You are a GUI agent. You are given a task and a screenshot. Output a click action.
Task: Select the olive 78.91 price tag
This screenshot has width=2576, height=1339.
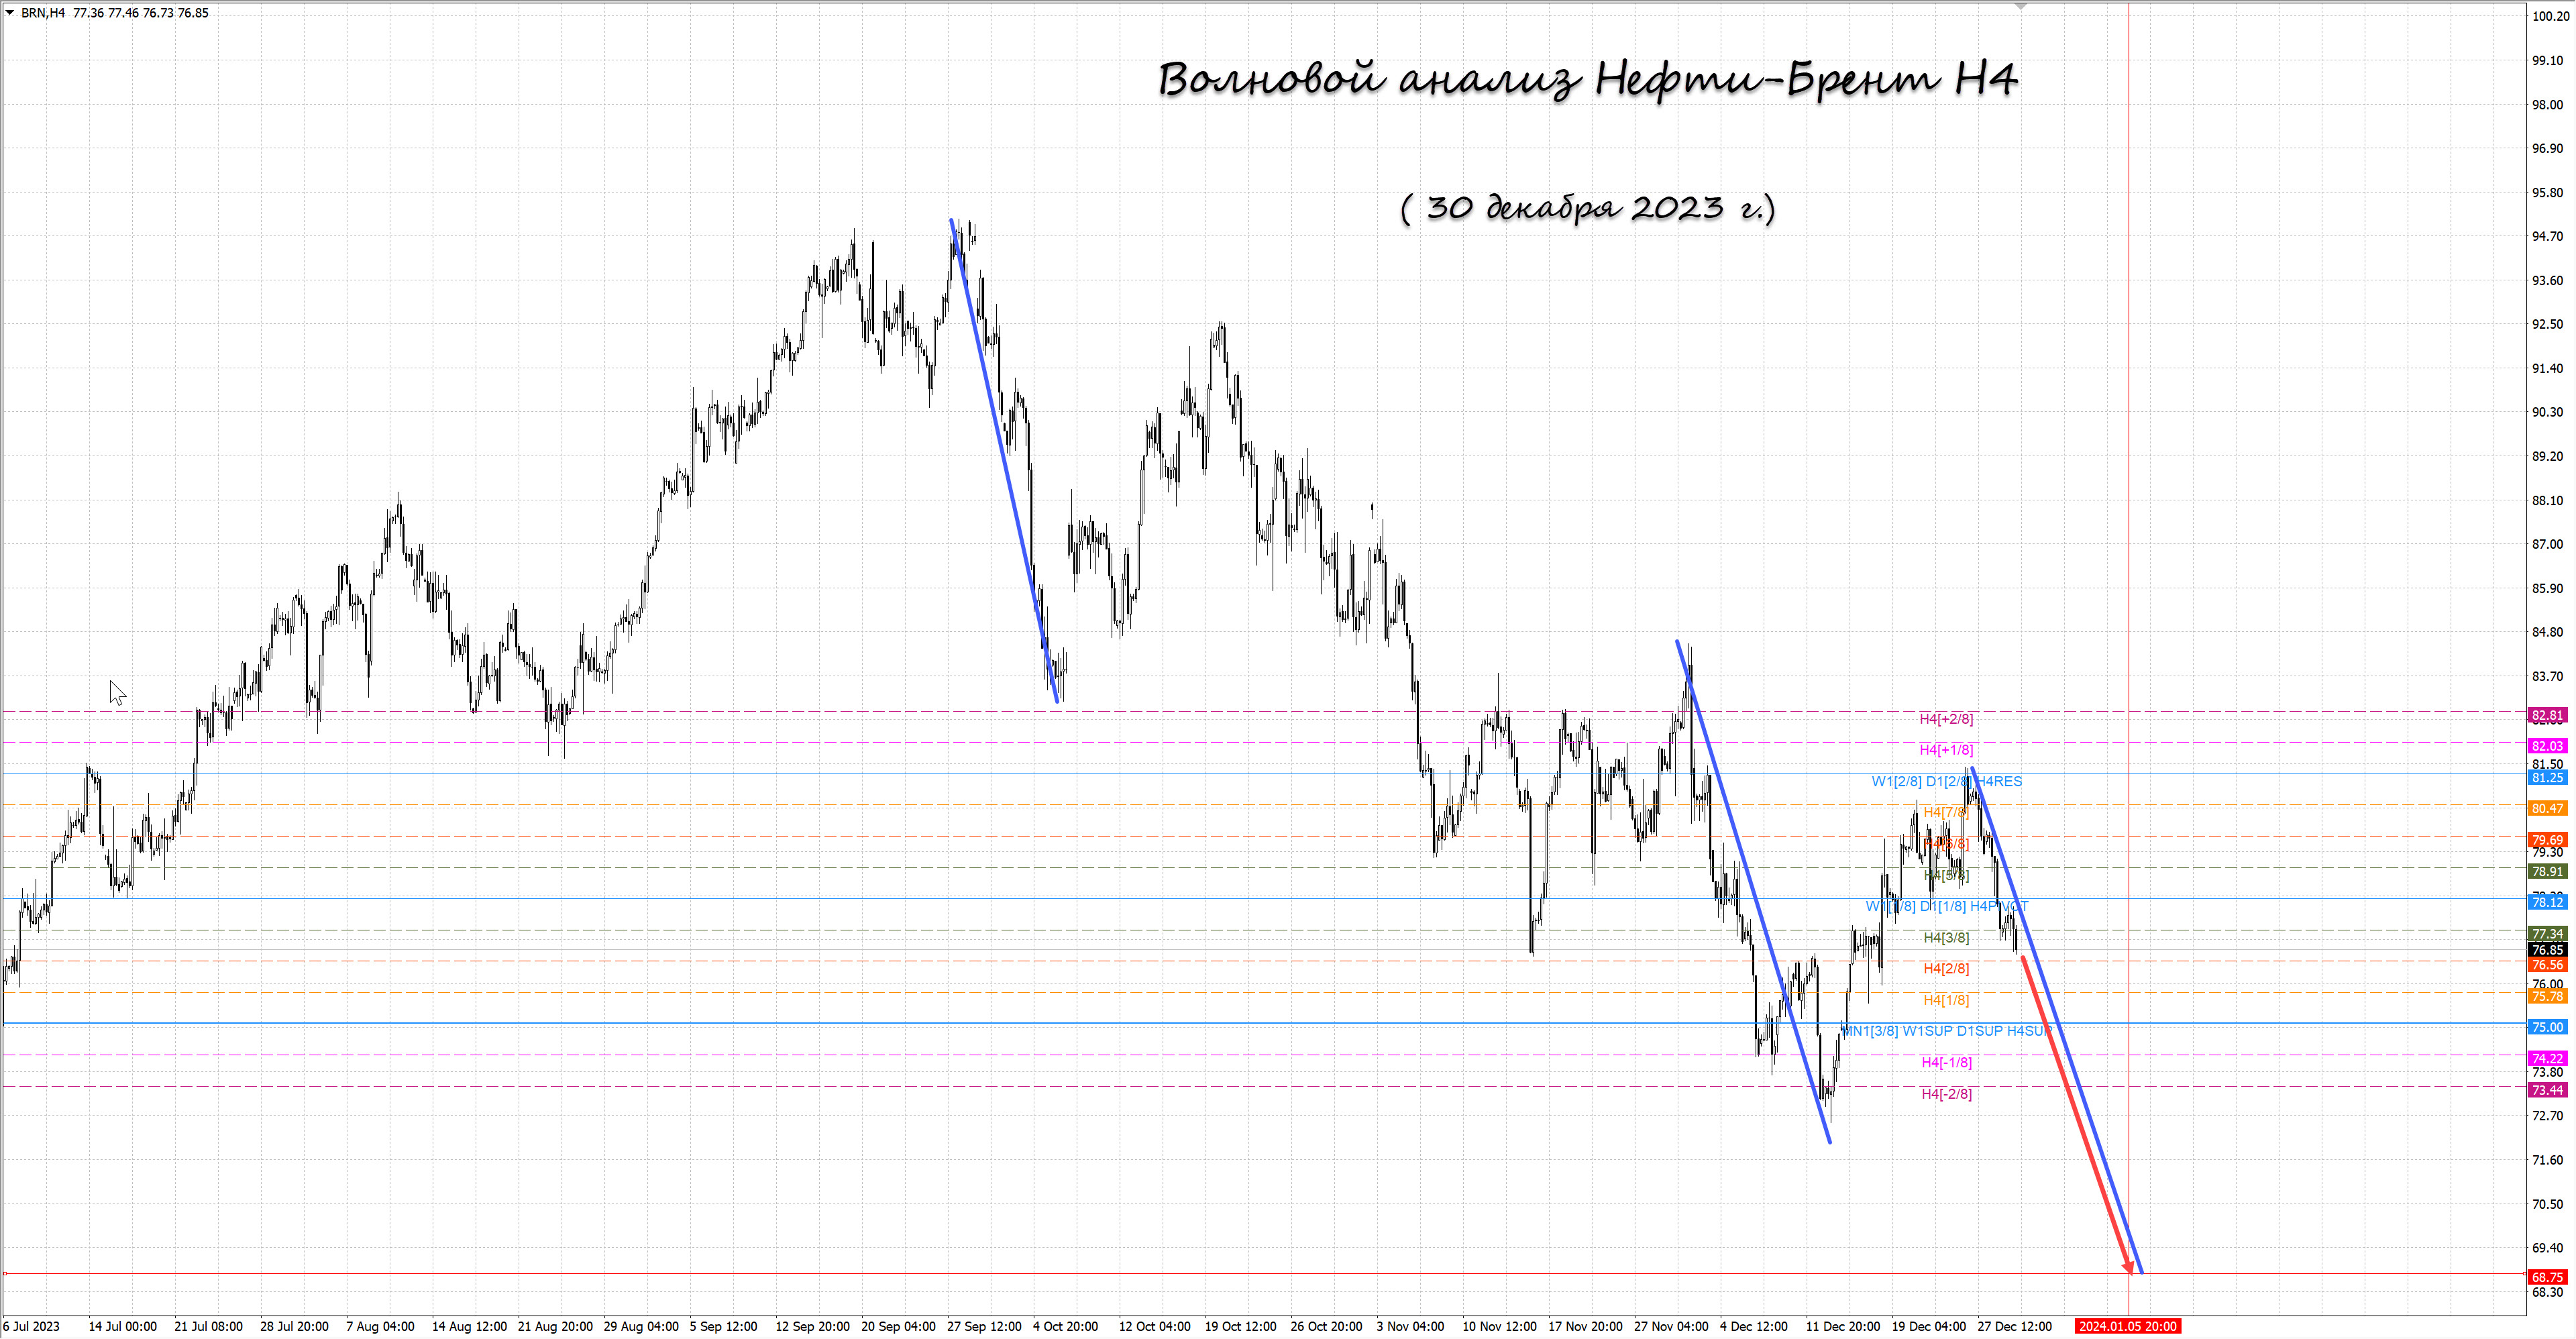[2547, 871]
